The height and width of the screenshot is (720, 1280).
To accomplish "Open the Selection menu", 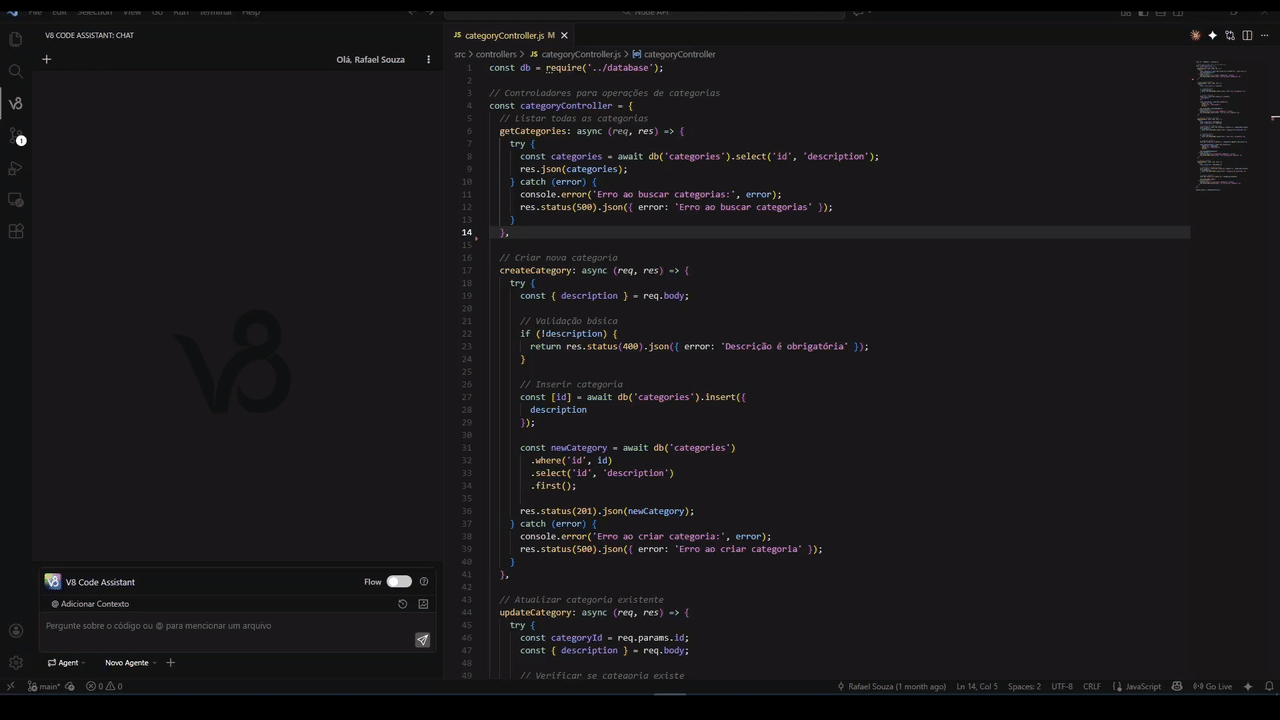I will coord(95,11).
